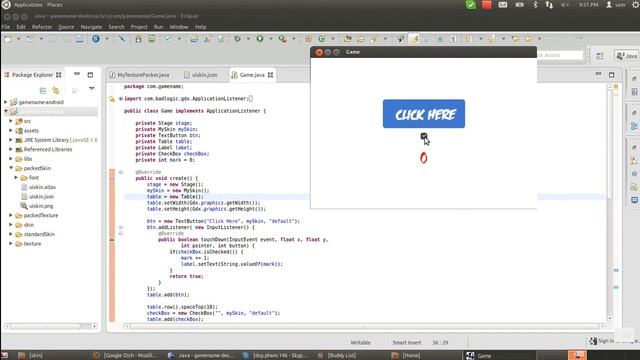Select the libs folder

tap(28, 159)
